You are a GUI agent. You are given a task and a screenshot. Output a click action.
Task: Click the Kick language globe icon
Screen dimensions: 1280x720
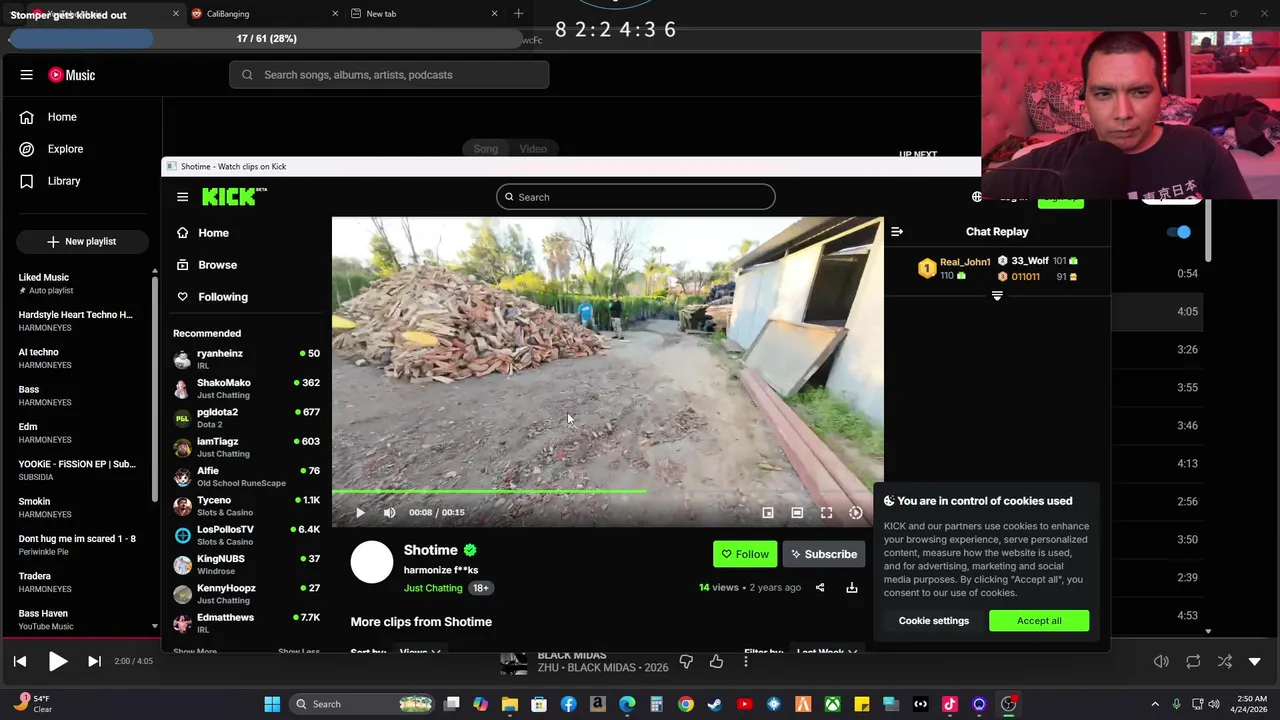[977, 197]
